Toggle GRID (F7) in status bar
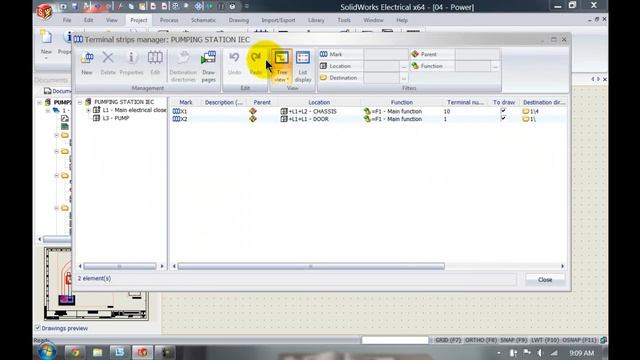The width and height of the screenshot is (640, 360). tap(448, 340)
